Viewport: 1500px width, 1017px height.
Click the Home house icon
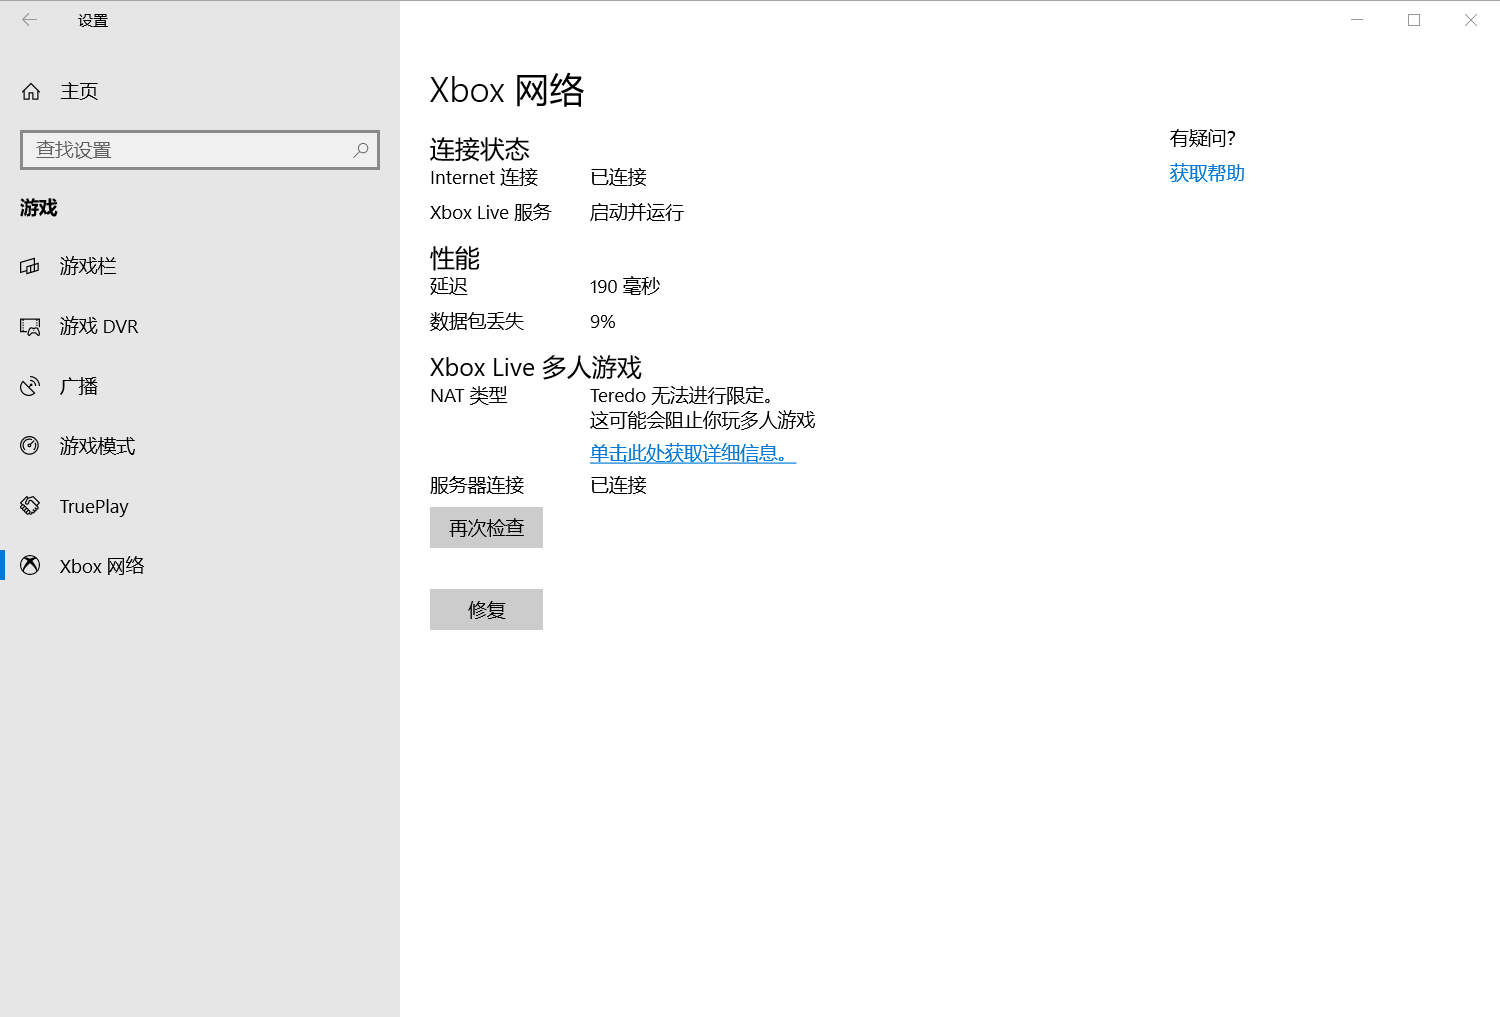[x=31, y=91]
